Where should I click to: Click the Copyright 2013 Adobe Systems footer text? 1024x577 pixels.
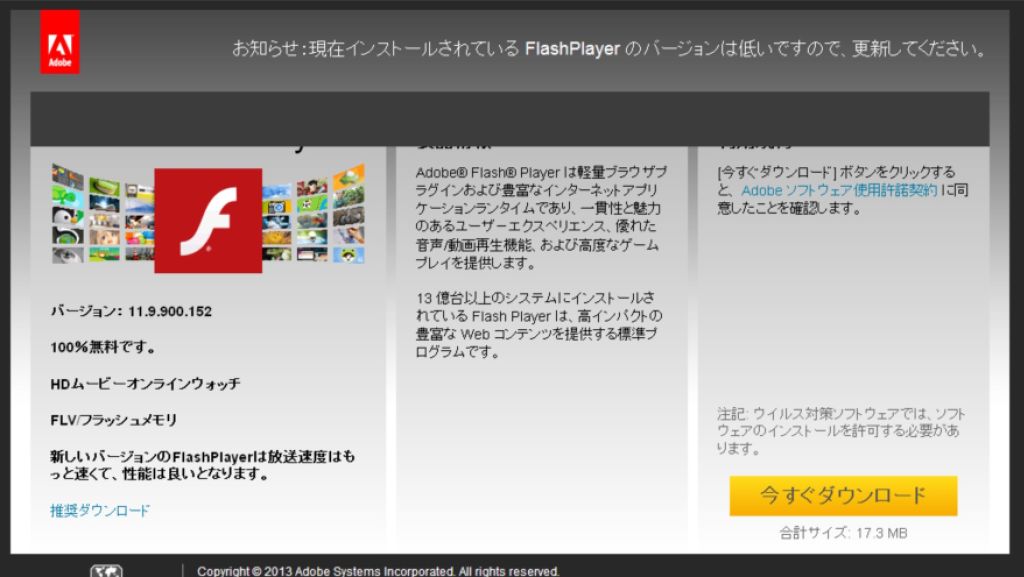click(378, 571)
